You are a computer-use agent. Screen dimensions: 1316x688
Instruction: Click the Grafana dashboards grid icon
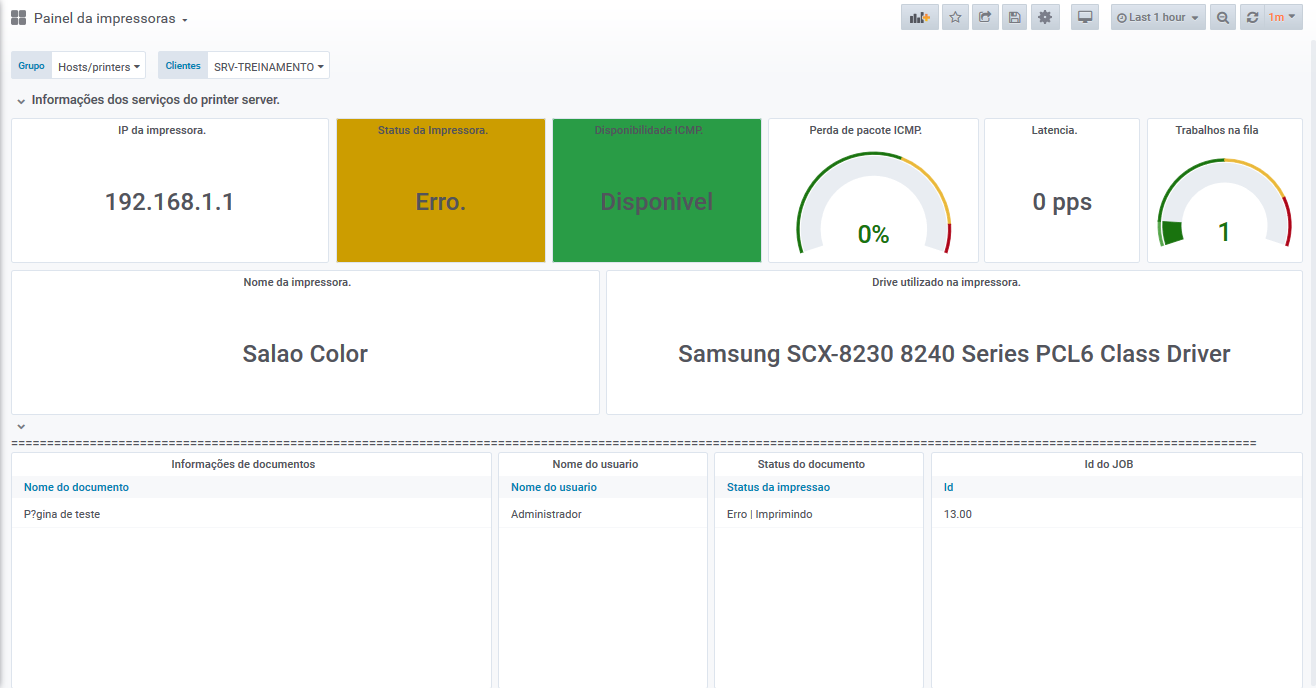[x=18, y=18]
